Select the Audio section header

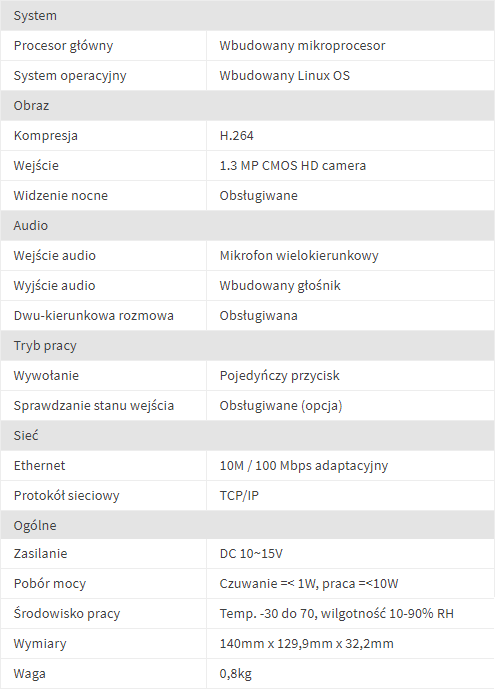[x=247, y=225]
